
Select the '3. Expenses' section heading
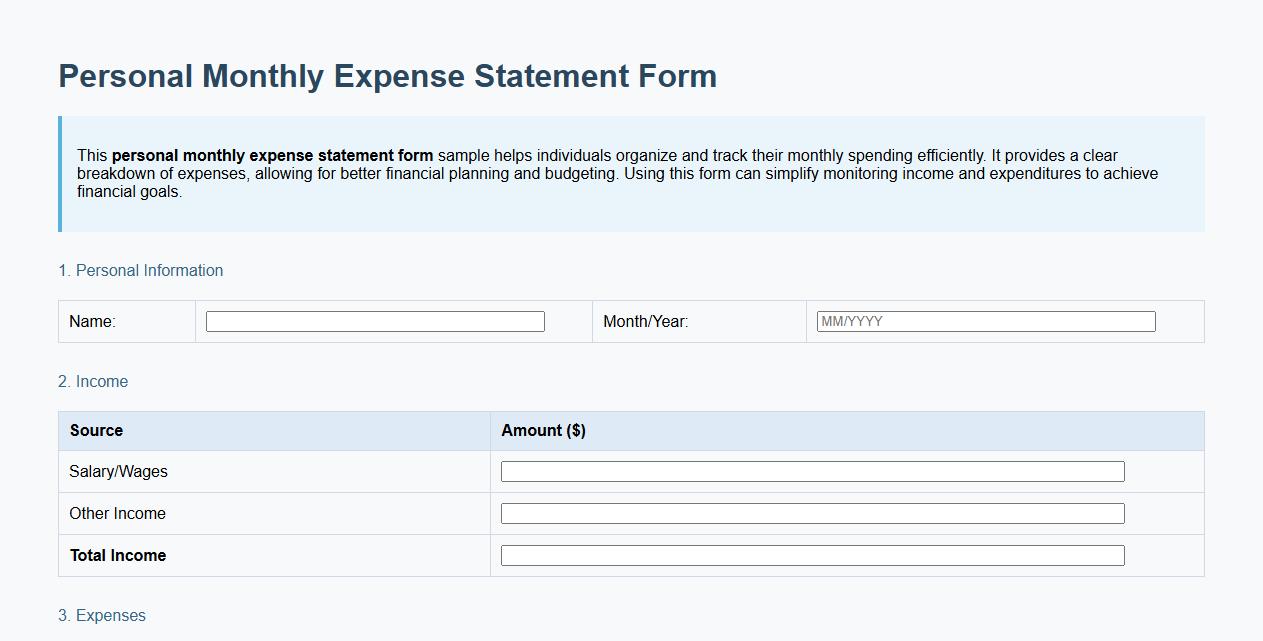coord(102,616)
